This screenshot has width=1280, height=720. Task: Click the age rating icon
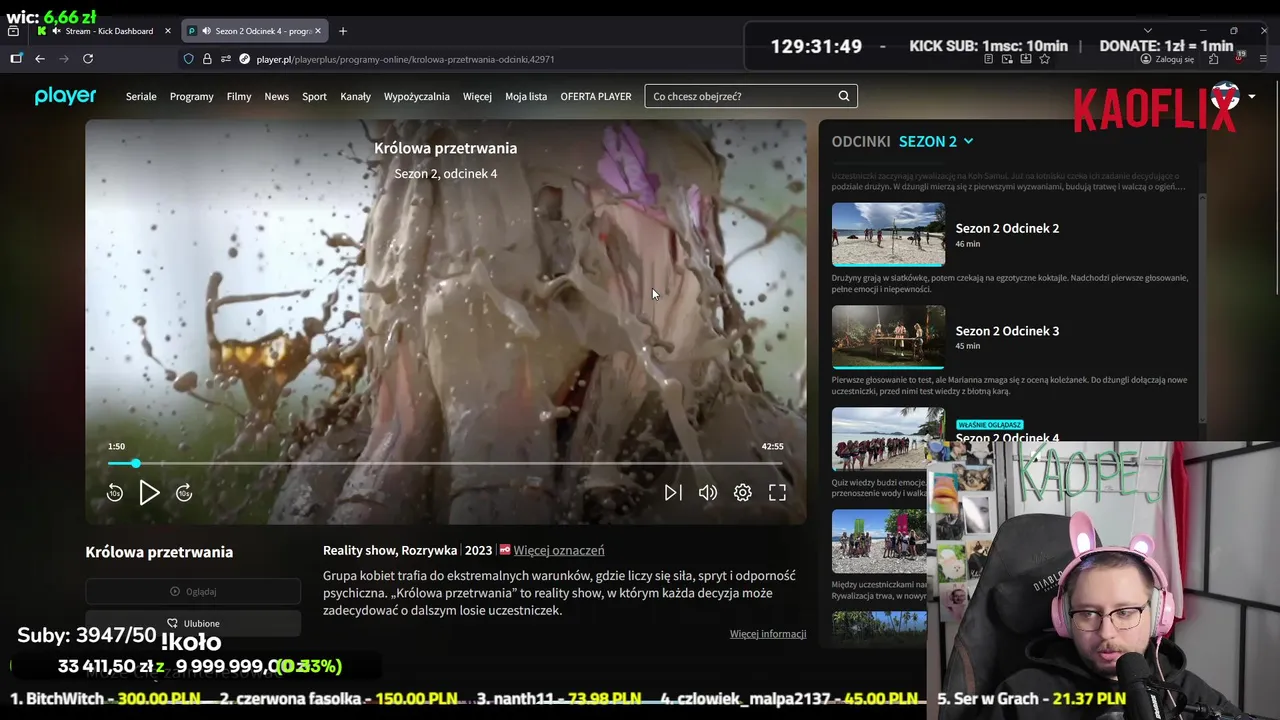point(505,550)
